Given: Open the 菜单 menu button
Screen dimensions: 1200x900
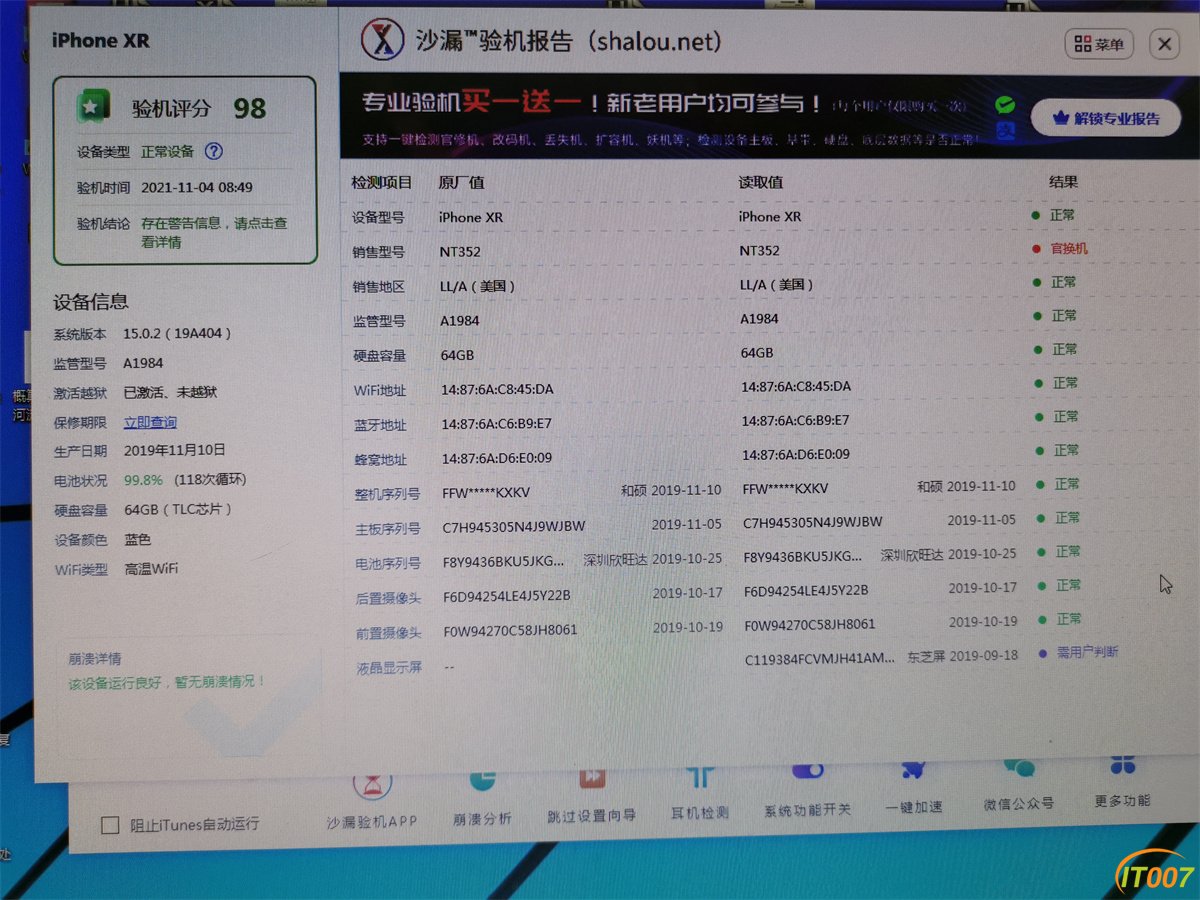Looking at the screenshot, I should tap(1099, 44).
